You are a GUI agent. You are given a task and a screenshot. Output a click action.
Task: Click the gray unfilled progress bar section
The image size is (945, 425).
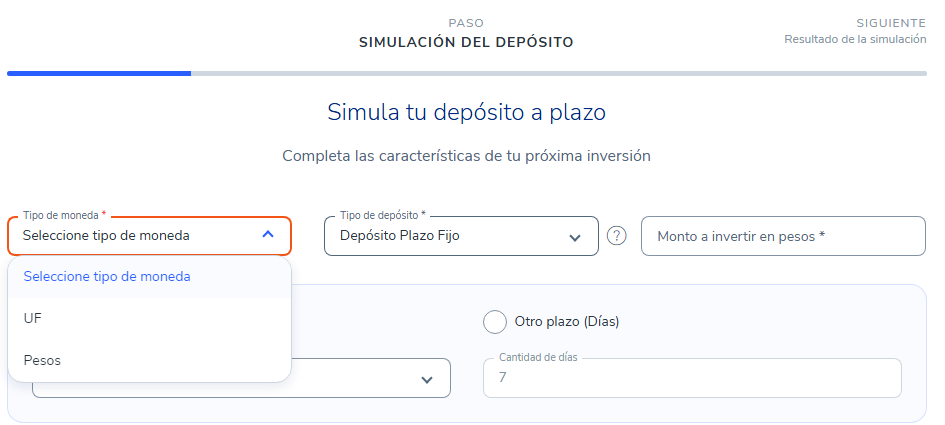pyautogui.click(x=559, y=74)
